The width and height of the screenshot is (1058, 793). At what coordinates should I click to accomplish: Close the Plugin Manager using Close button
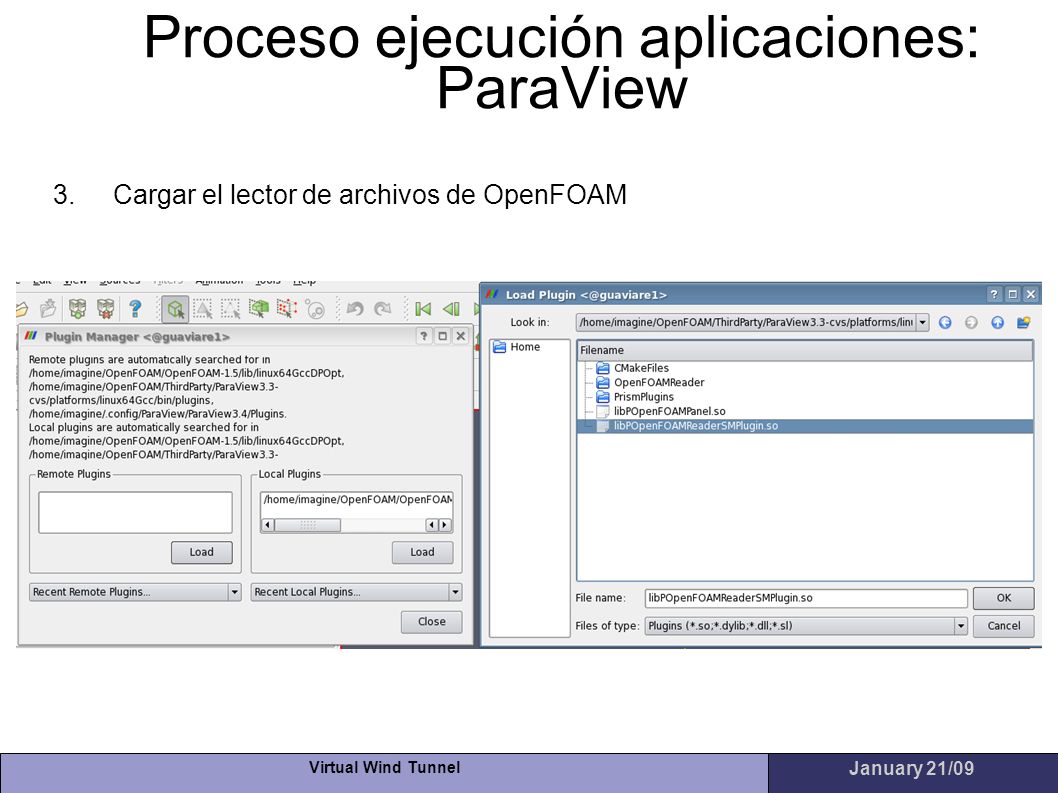coord(431,622)
